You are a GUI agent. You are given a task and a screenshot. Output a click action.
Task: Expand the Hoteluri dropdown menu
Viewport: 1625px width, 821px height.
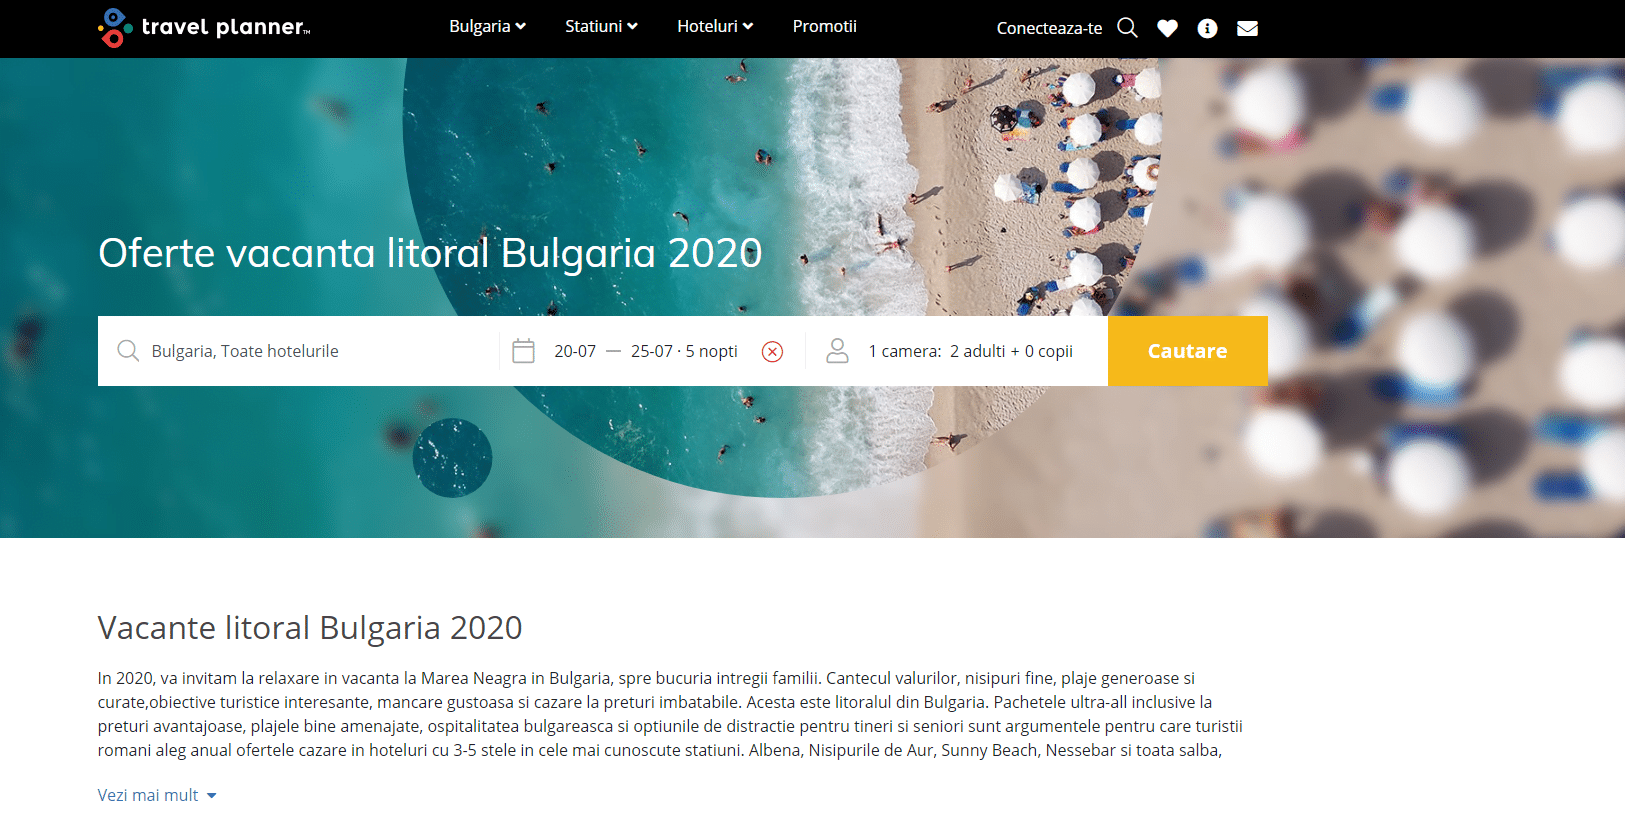pyautogui.click(x=715, y=26)
